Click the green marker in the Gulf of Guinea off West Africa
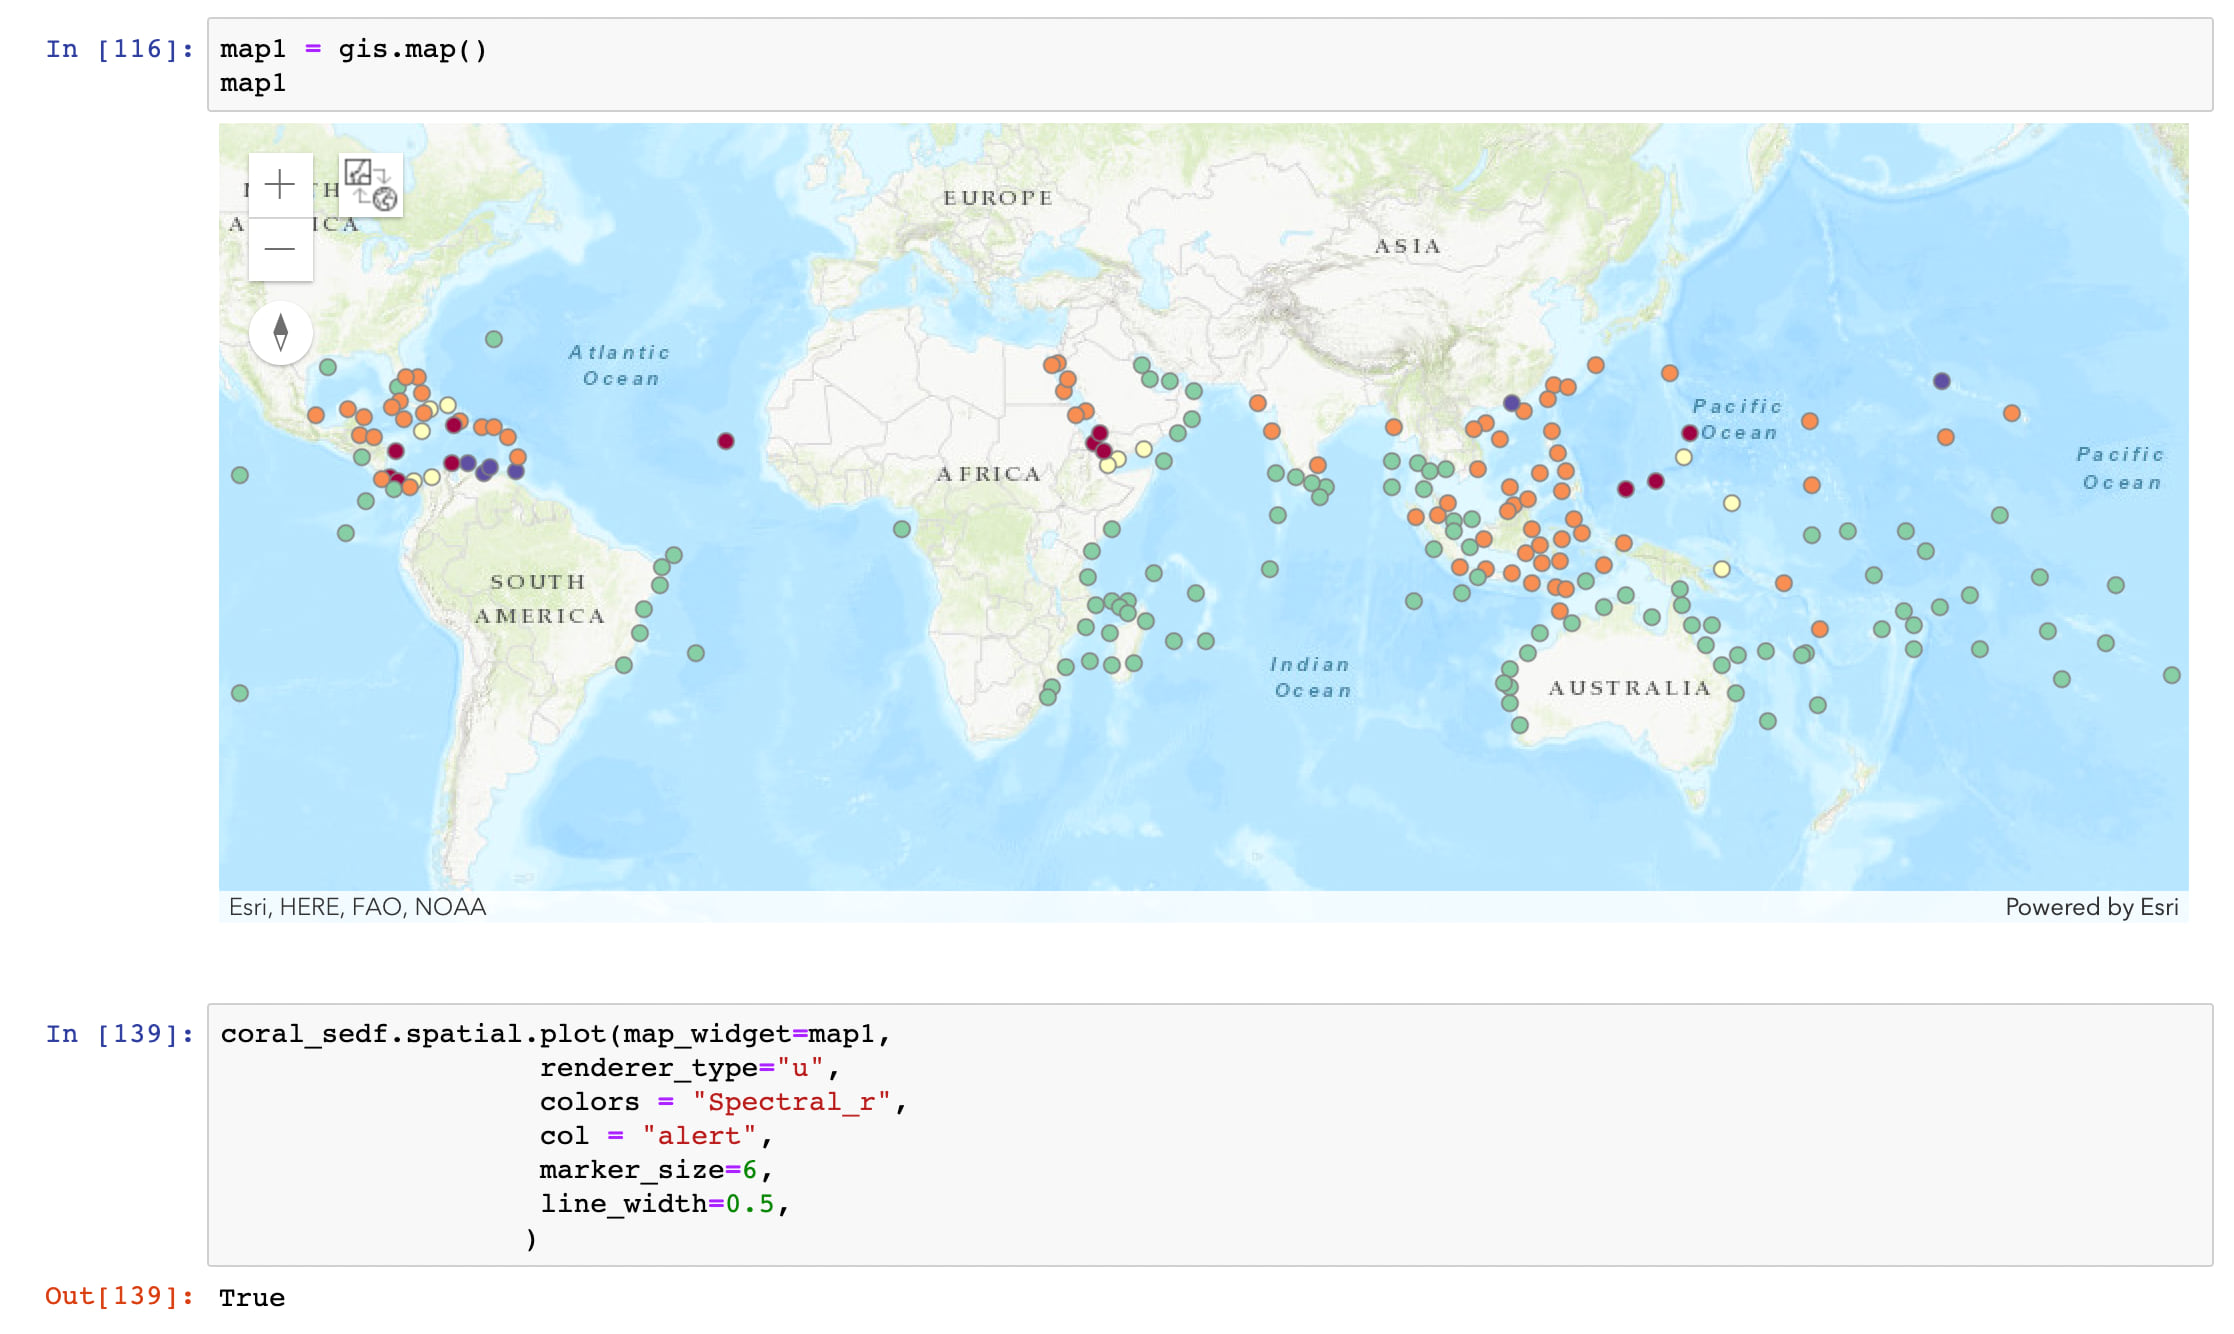This screenshot has height=1334, width=2234. 902,529
